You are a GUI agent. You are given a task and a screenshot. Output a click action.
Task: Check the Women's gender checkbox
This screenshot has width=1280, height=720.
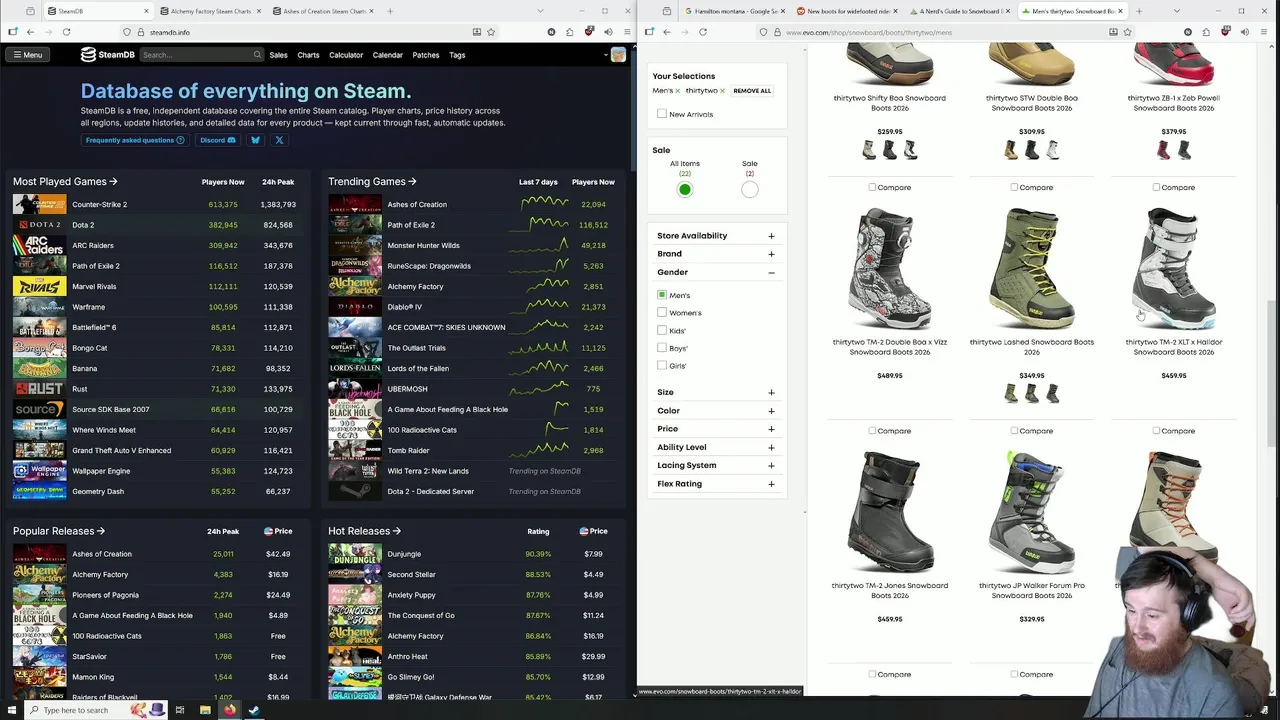tap(662, 312)
